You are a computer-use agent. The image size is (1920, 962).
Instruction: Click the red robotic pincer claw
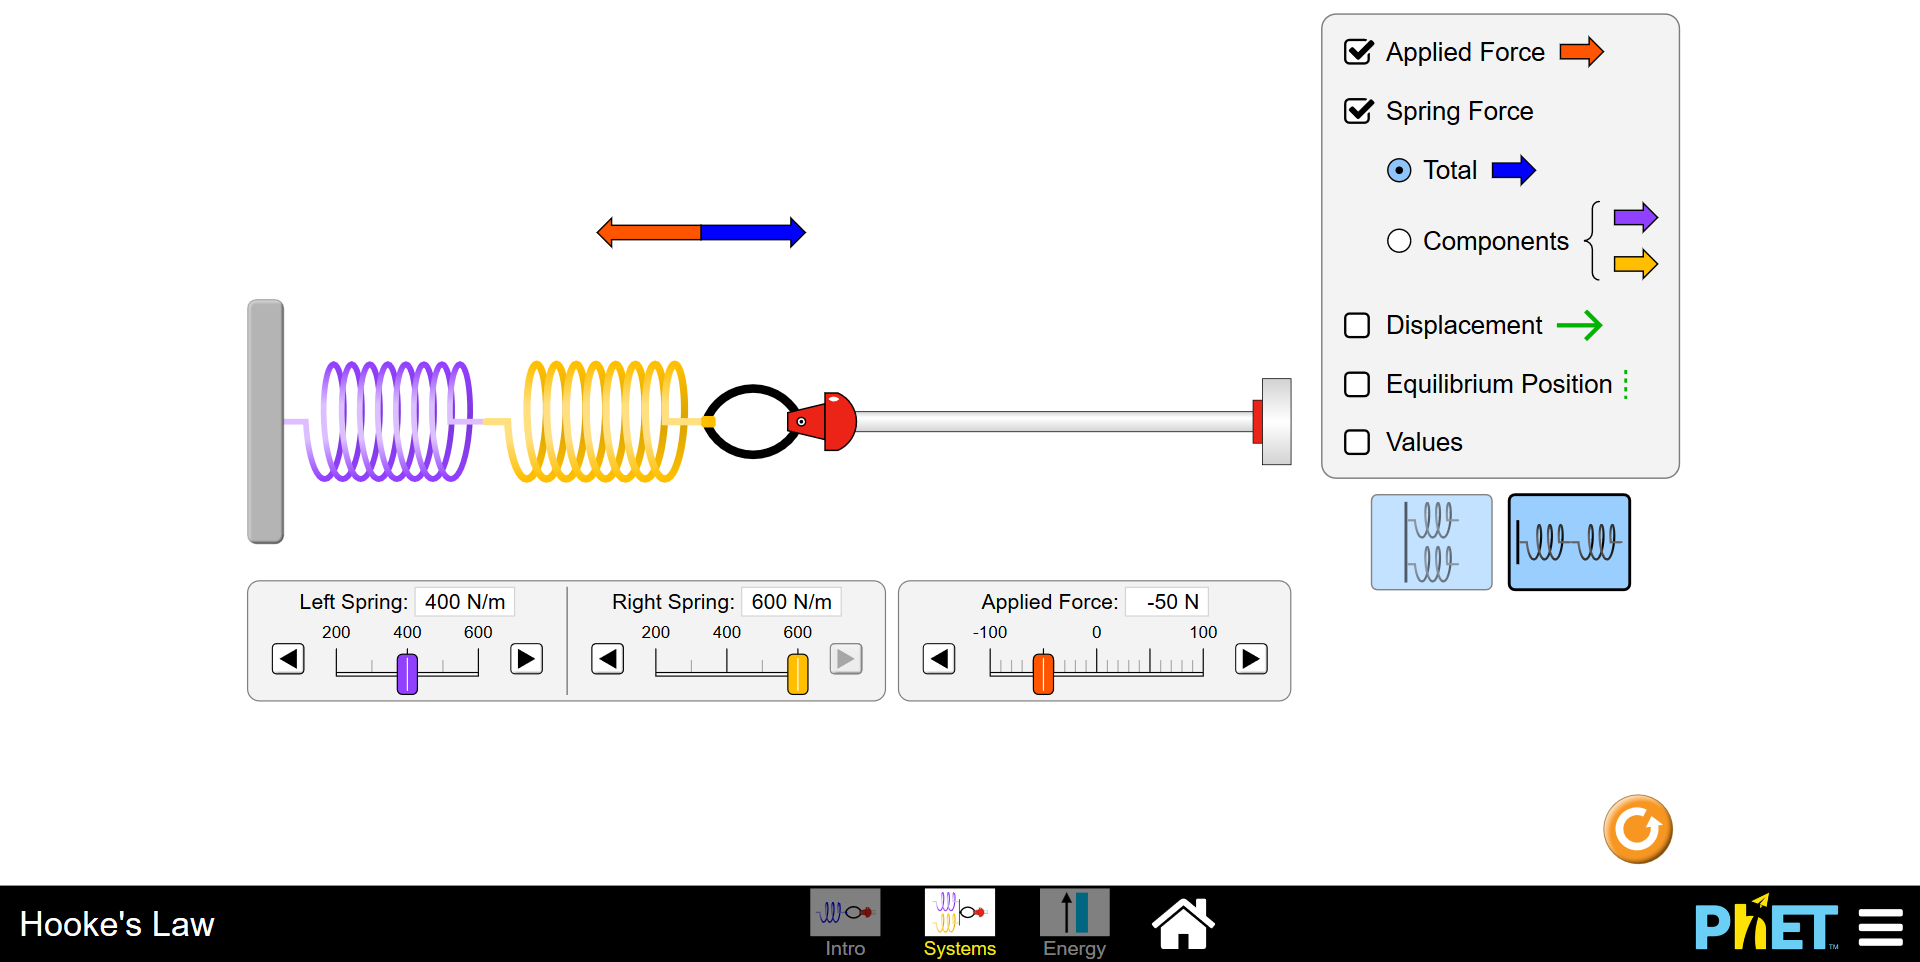[823, 421]
